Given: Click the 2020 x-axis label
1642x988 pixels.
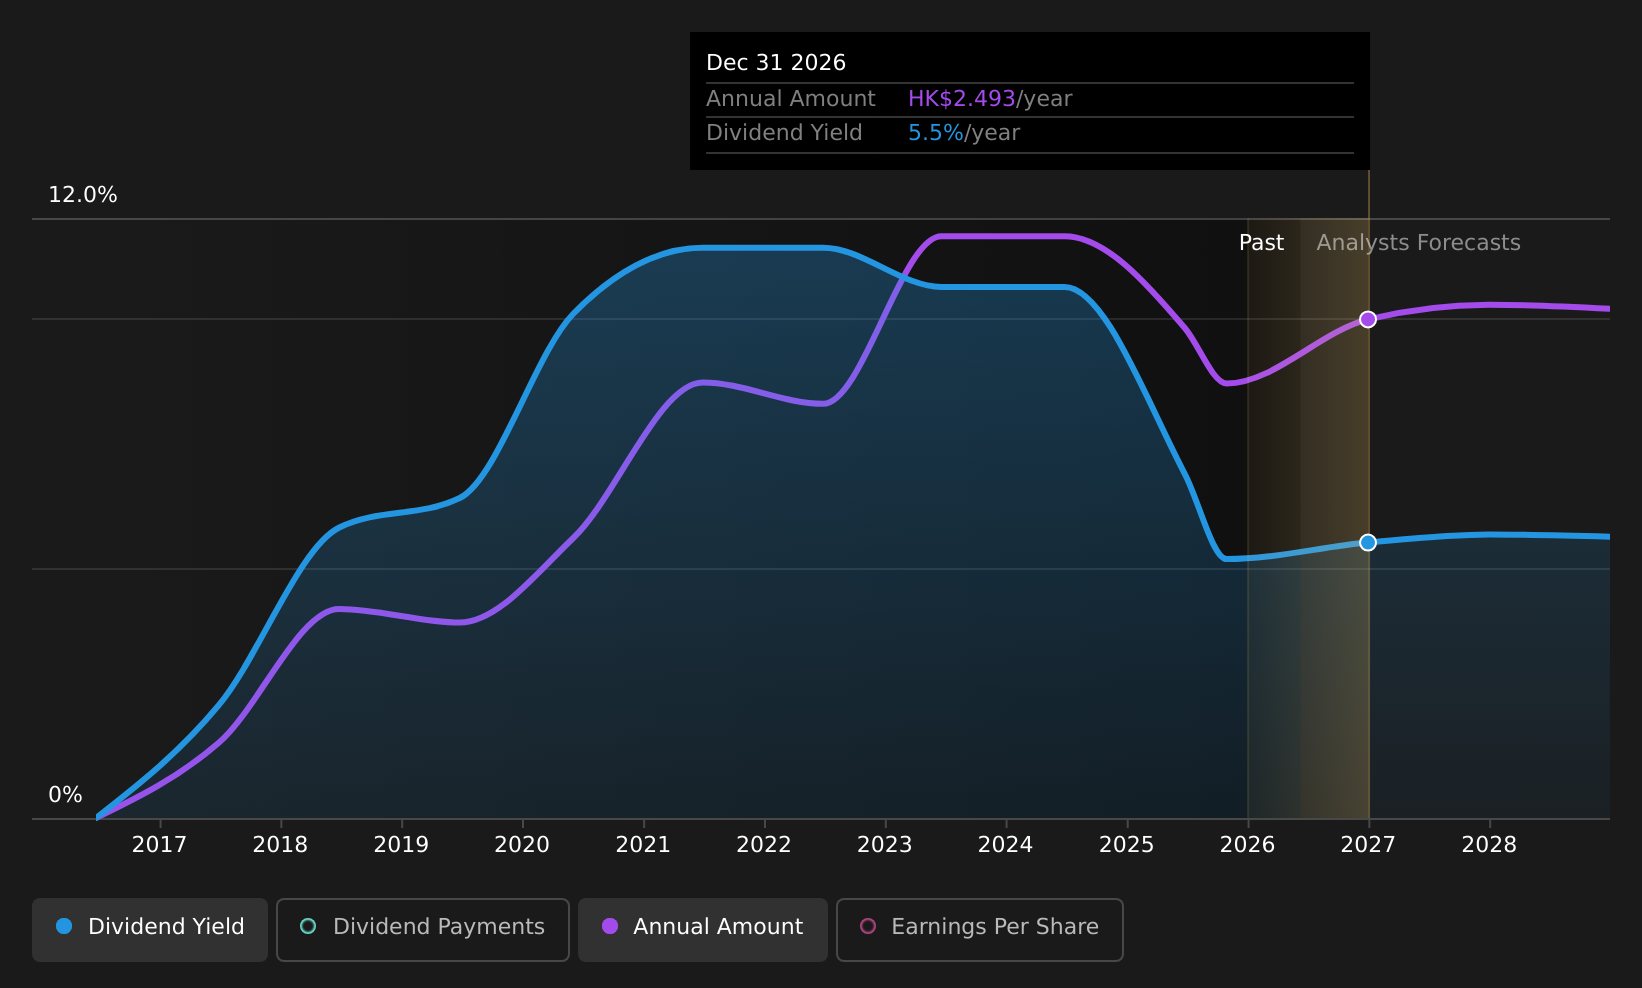Looking at the screenshot, I should pos(522,845).
